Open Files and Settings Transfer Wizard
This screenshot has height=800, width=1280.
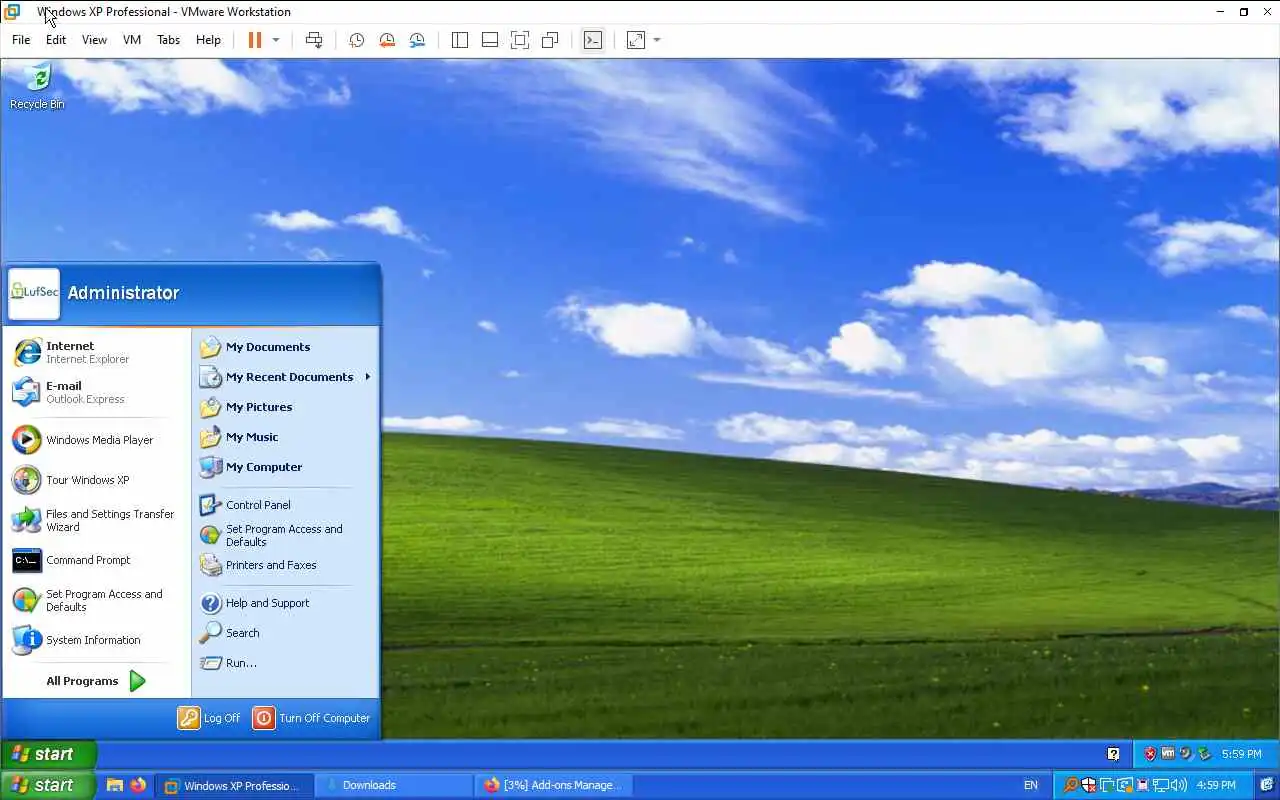(98, 520)
